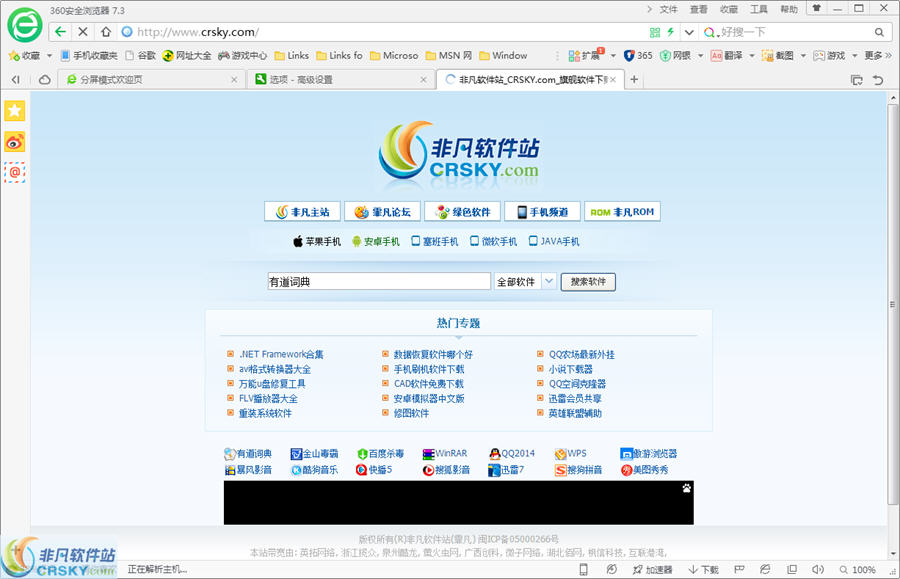Open 下载 manager in status bar
Image resolution: width=900 pixels, height=579 pixels.
[x=704, y=569]
